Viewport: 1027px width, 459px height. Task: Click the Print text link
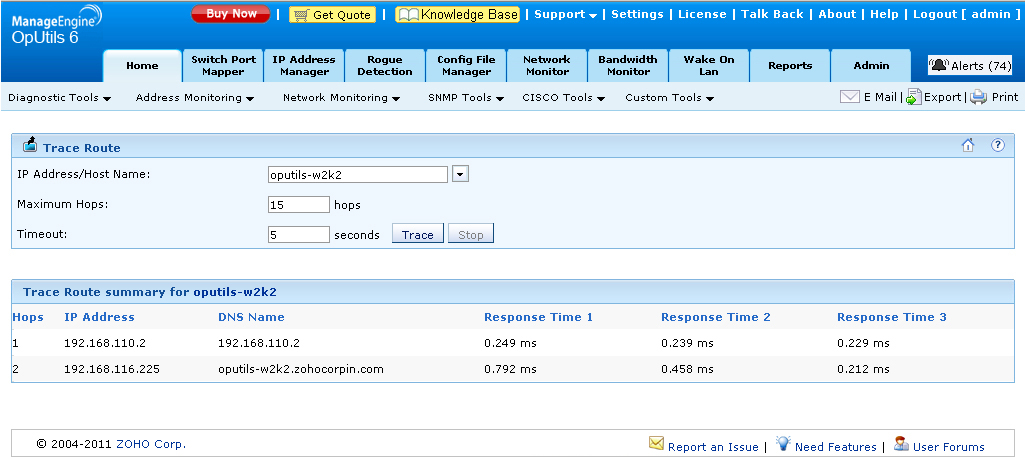1005,97
